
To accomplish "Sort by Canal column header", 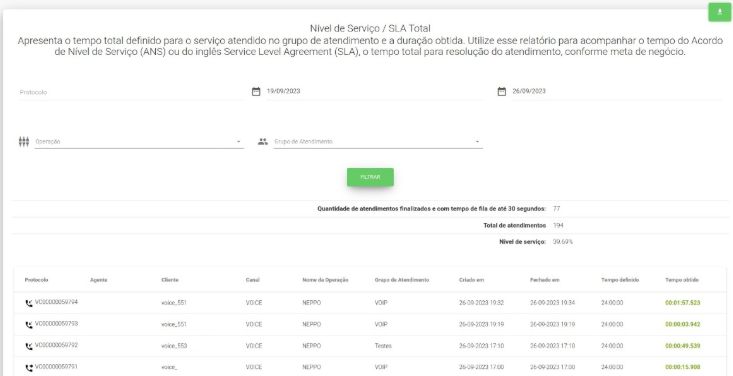I will pos(252,280).
